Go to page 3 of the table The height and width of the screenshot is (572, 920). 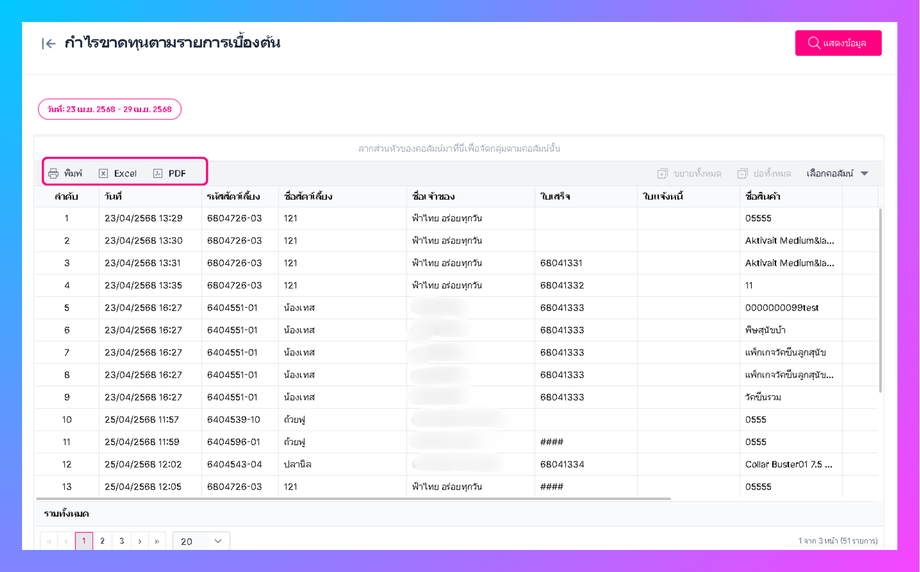121,541
